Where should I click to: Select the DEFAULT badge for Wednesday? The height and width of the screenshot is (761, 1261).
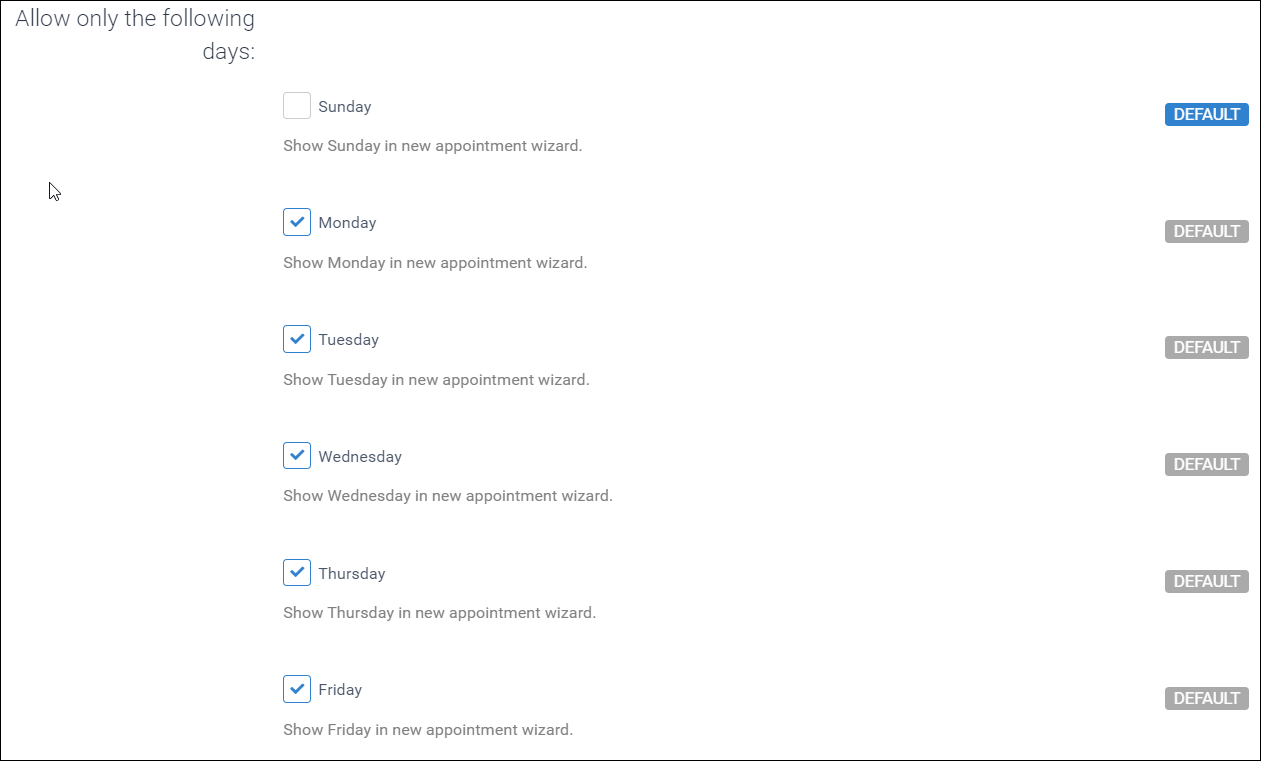click(x=1206, y=464)
